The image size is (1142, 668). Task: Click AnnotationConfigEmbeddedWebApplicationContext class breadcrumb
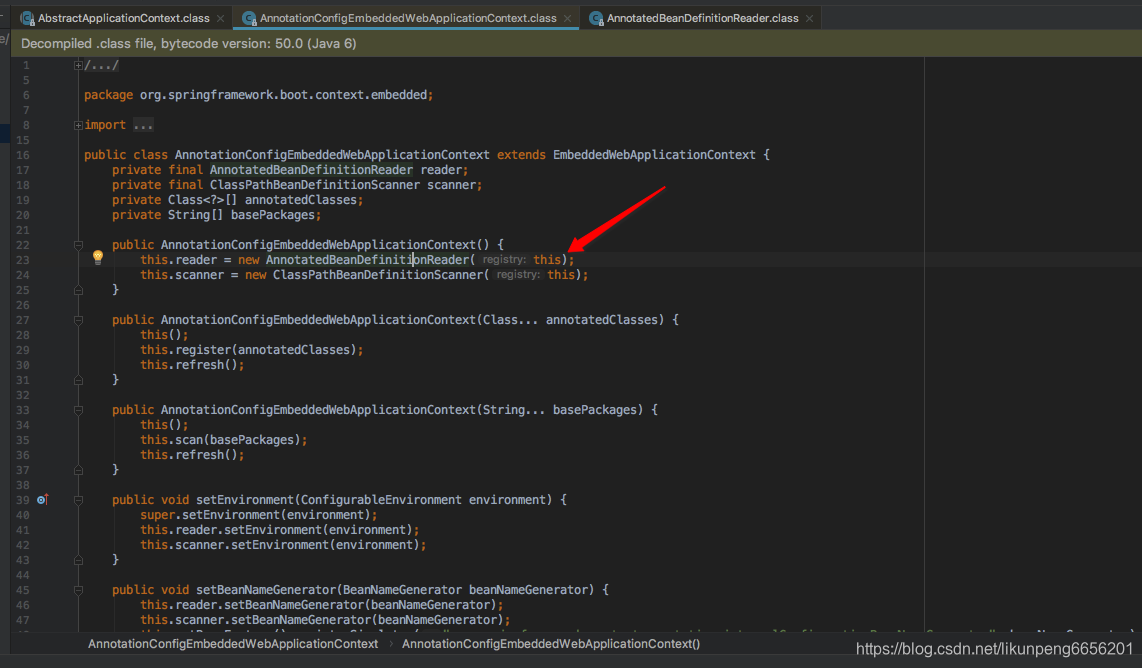pos(233,644)
